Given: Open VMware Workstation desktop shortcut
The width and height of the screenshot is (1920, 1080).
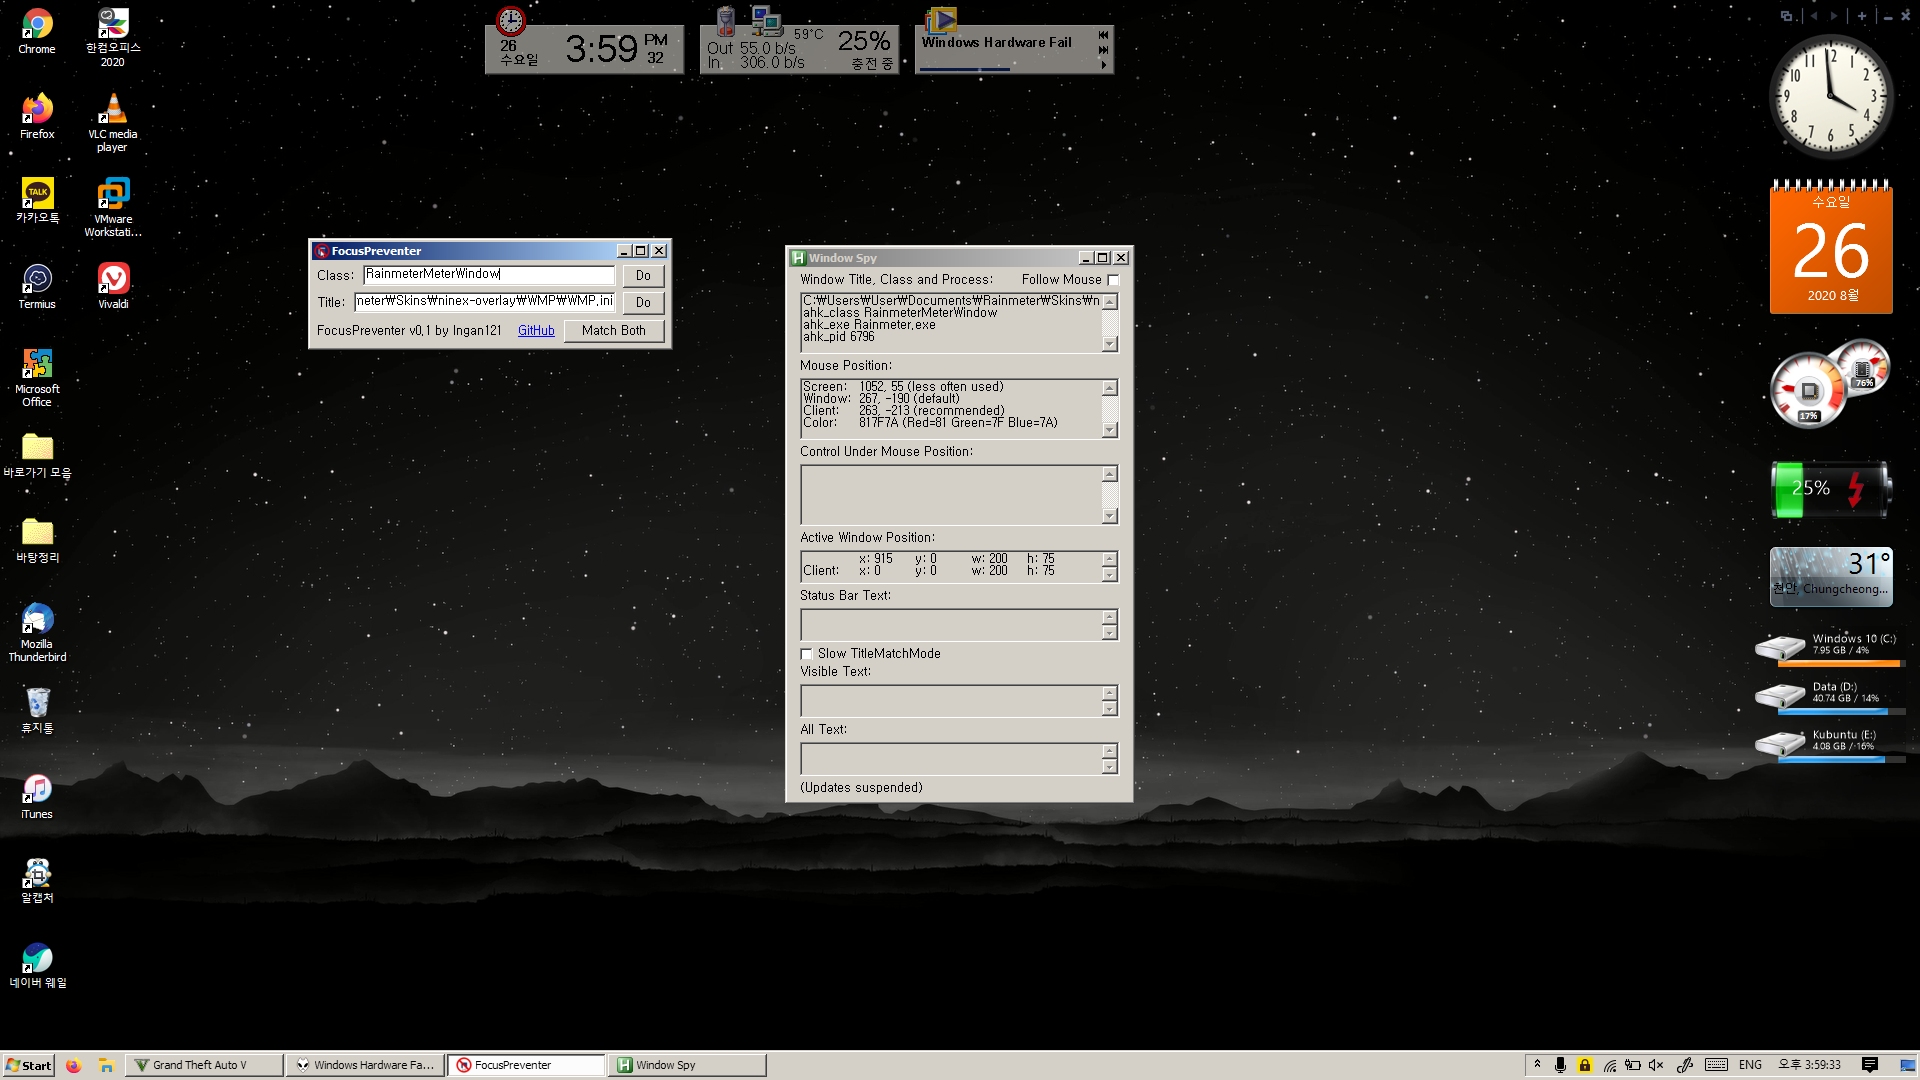Looking at the screenshot, I should [x=113, y=195].
